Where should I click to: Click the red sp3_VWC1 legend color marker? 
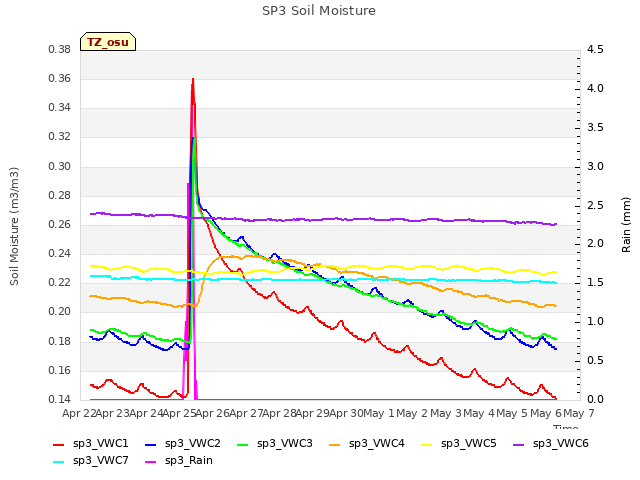click(x=59, y=445)
